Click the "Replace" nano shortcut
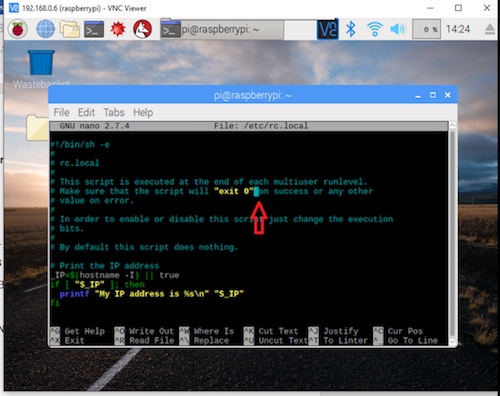Viewport: 500px width, 396px height. coord(211,340)
